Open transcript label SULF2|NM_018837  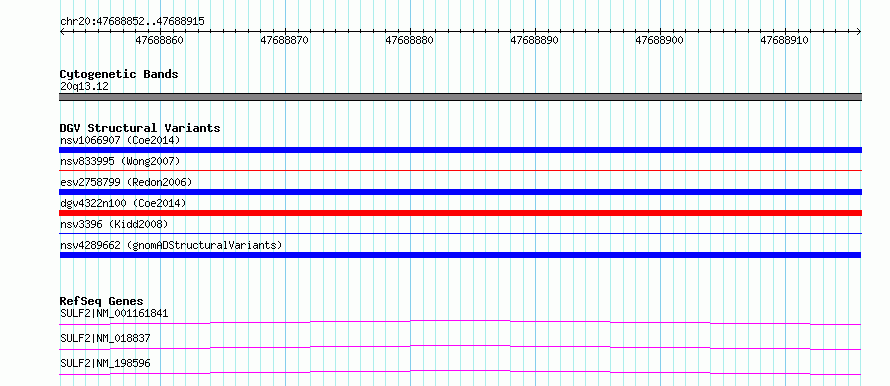click(x=105, y=338)
